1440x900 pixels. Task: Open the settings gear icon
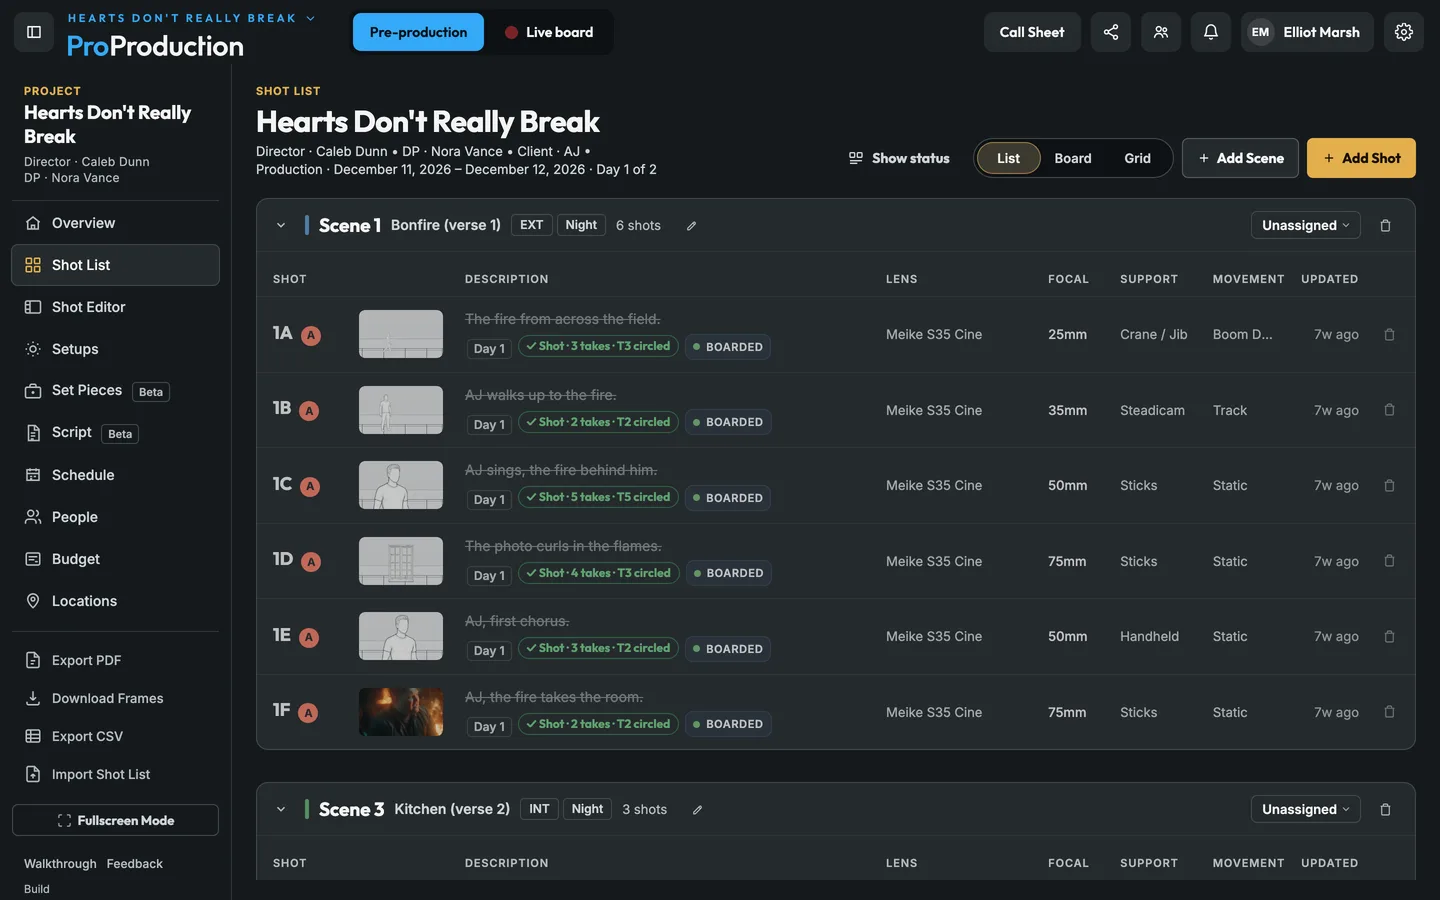[1403, 32]
